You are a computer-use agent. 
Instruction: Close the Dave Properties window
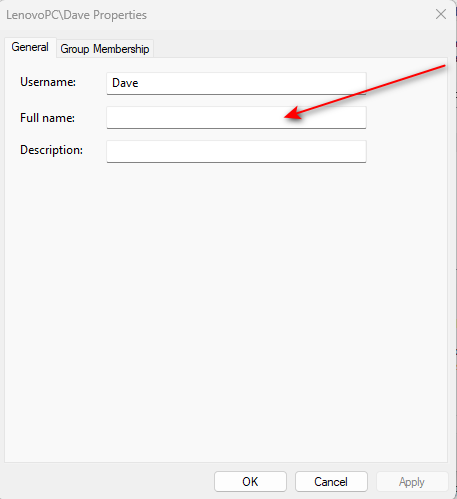pos(441,14)
